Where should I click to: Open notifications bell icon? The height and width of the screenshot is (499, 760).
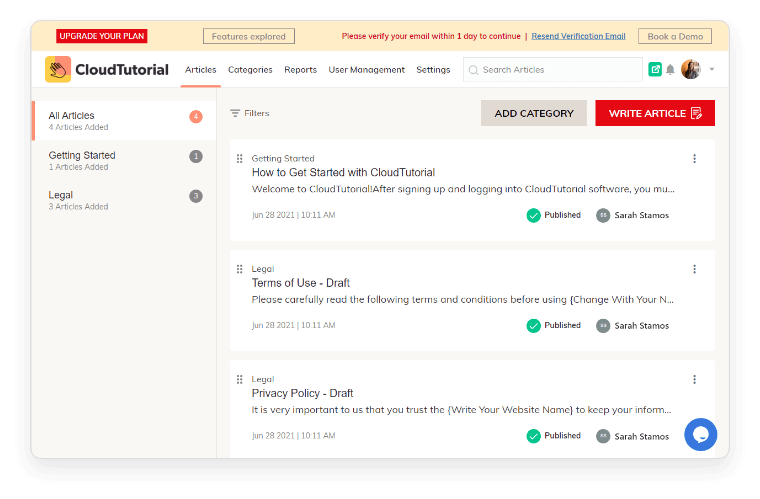(670, 69)
